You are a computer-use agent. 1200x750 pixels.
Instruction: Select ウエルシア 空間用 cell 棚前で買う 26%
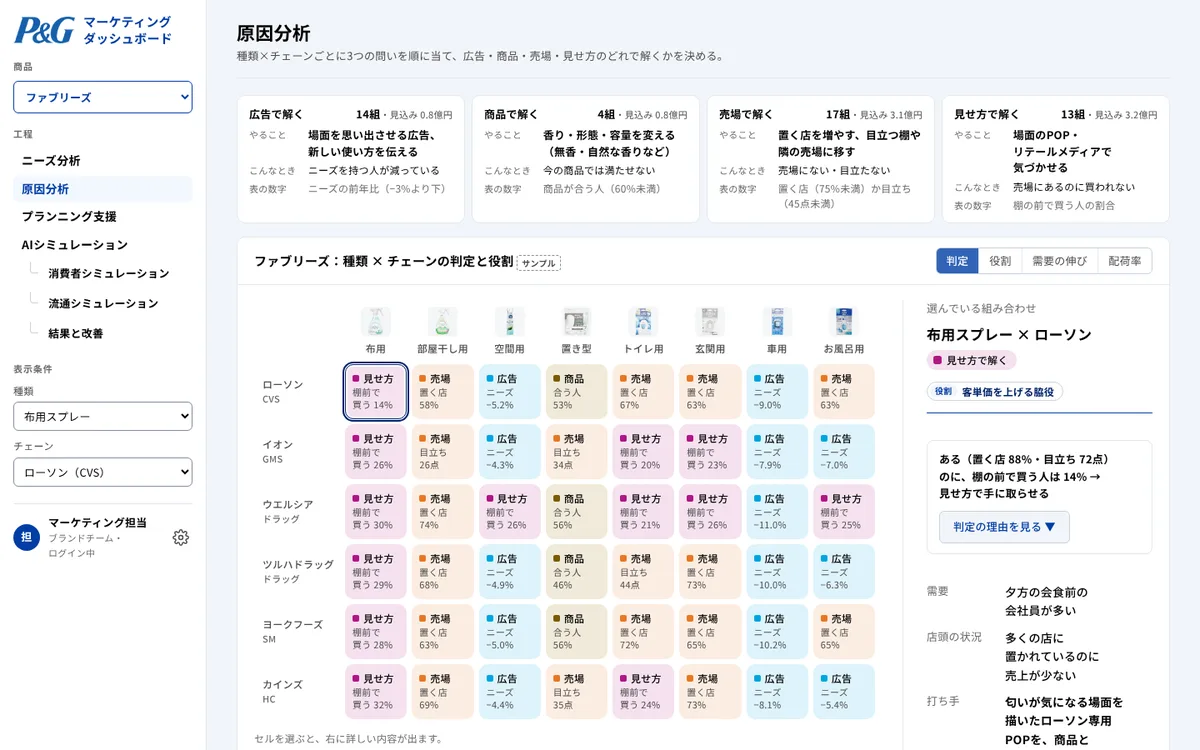[x=510, y=512]
